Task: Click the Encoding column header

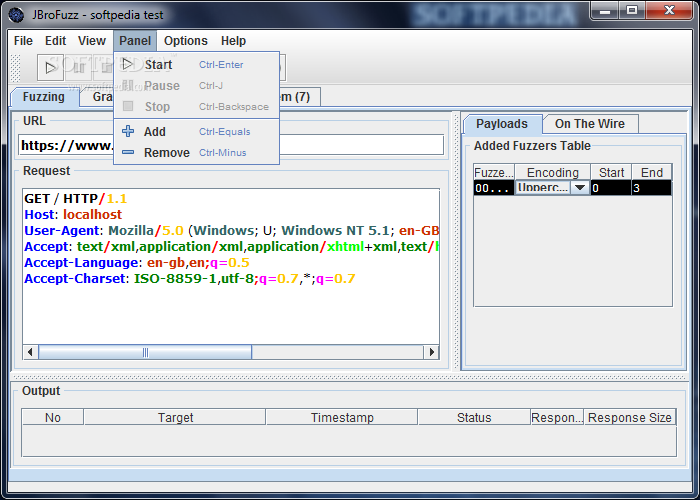Action: [553, 172]
